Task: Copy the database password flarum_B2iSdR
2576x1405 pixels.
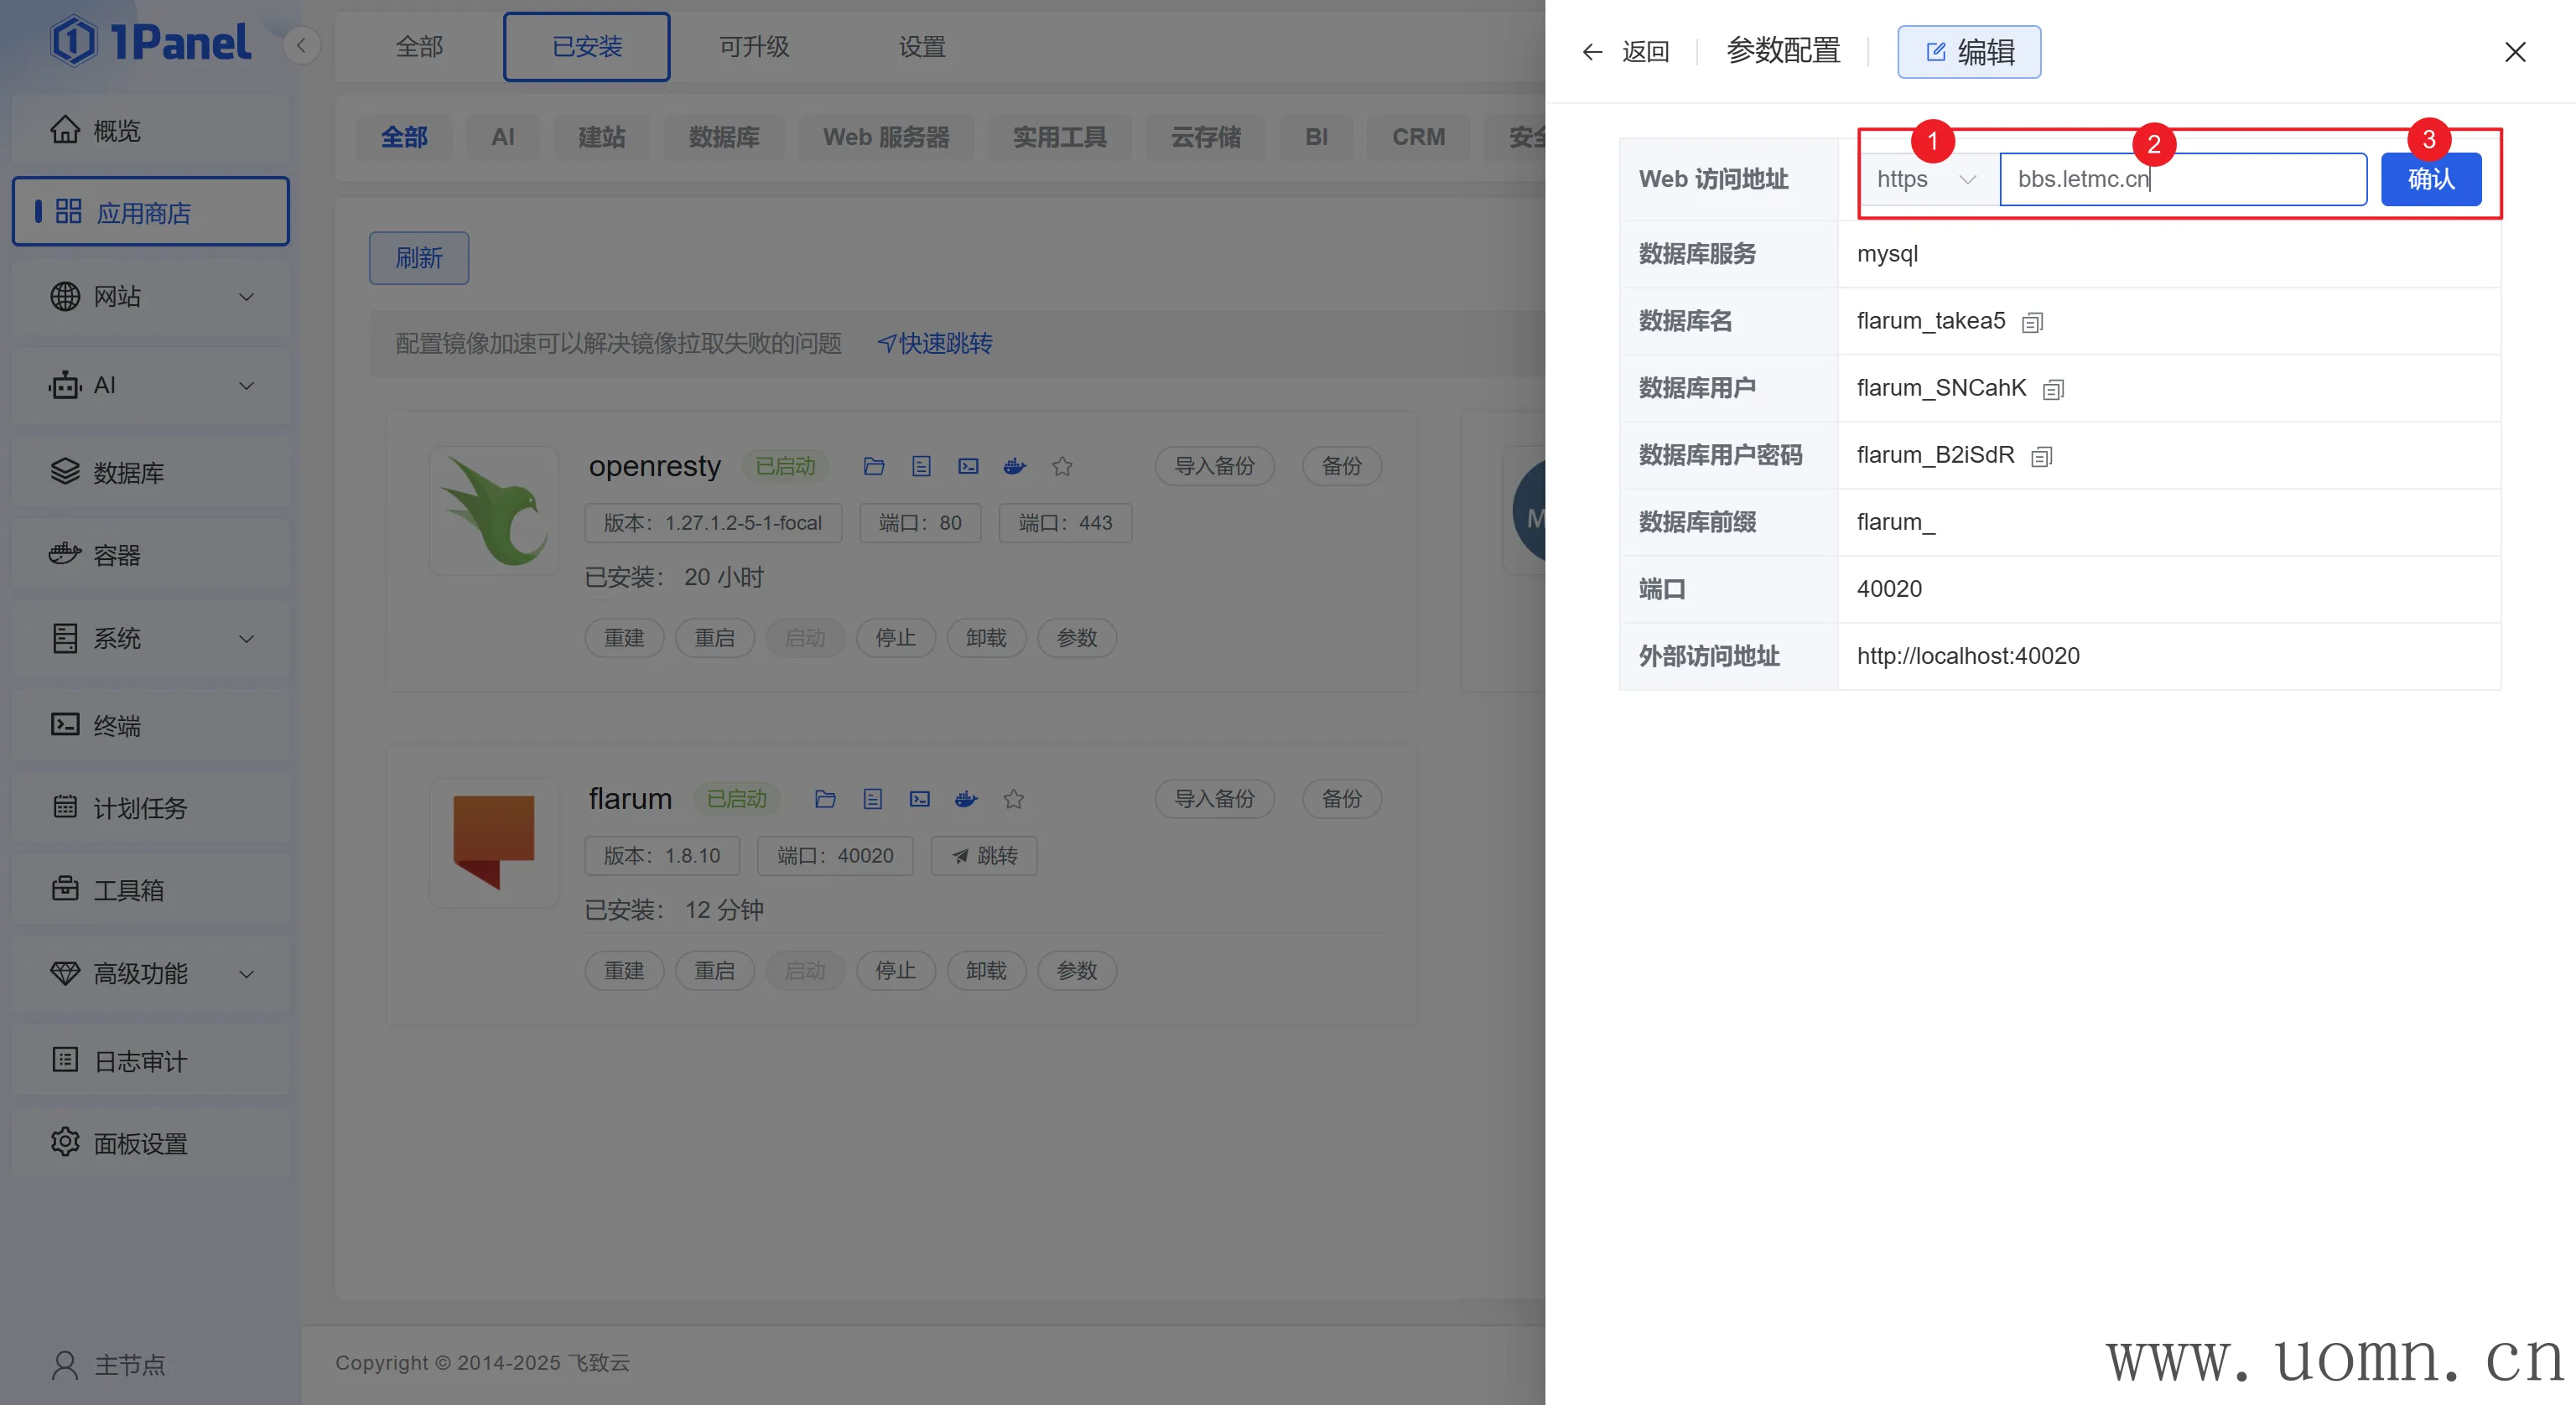Action: [2041, 456]
